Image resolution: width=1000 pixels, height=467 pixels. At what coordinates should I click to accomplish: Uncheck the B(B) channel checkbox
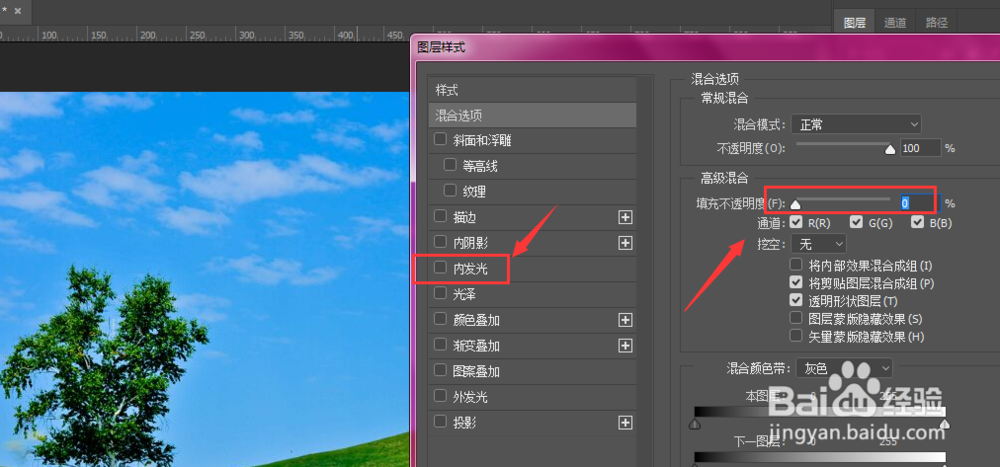(x=918, y=222)
